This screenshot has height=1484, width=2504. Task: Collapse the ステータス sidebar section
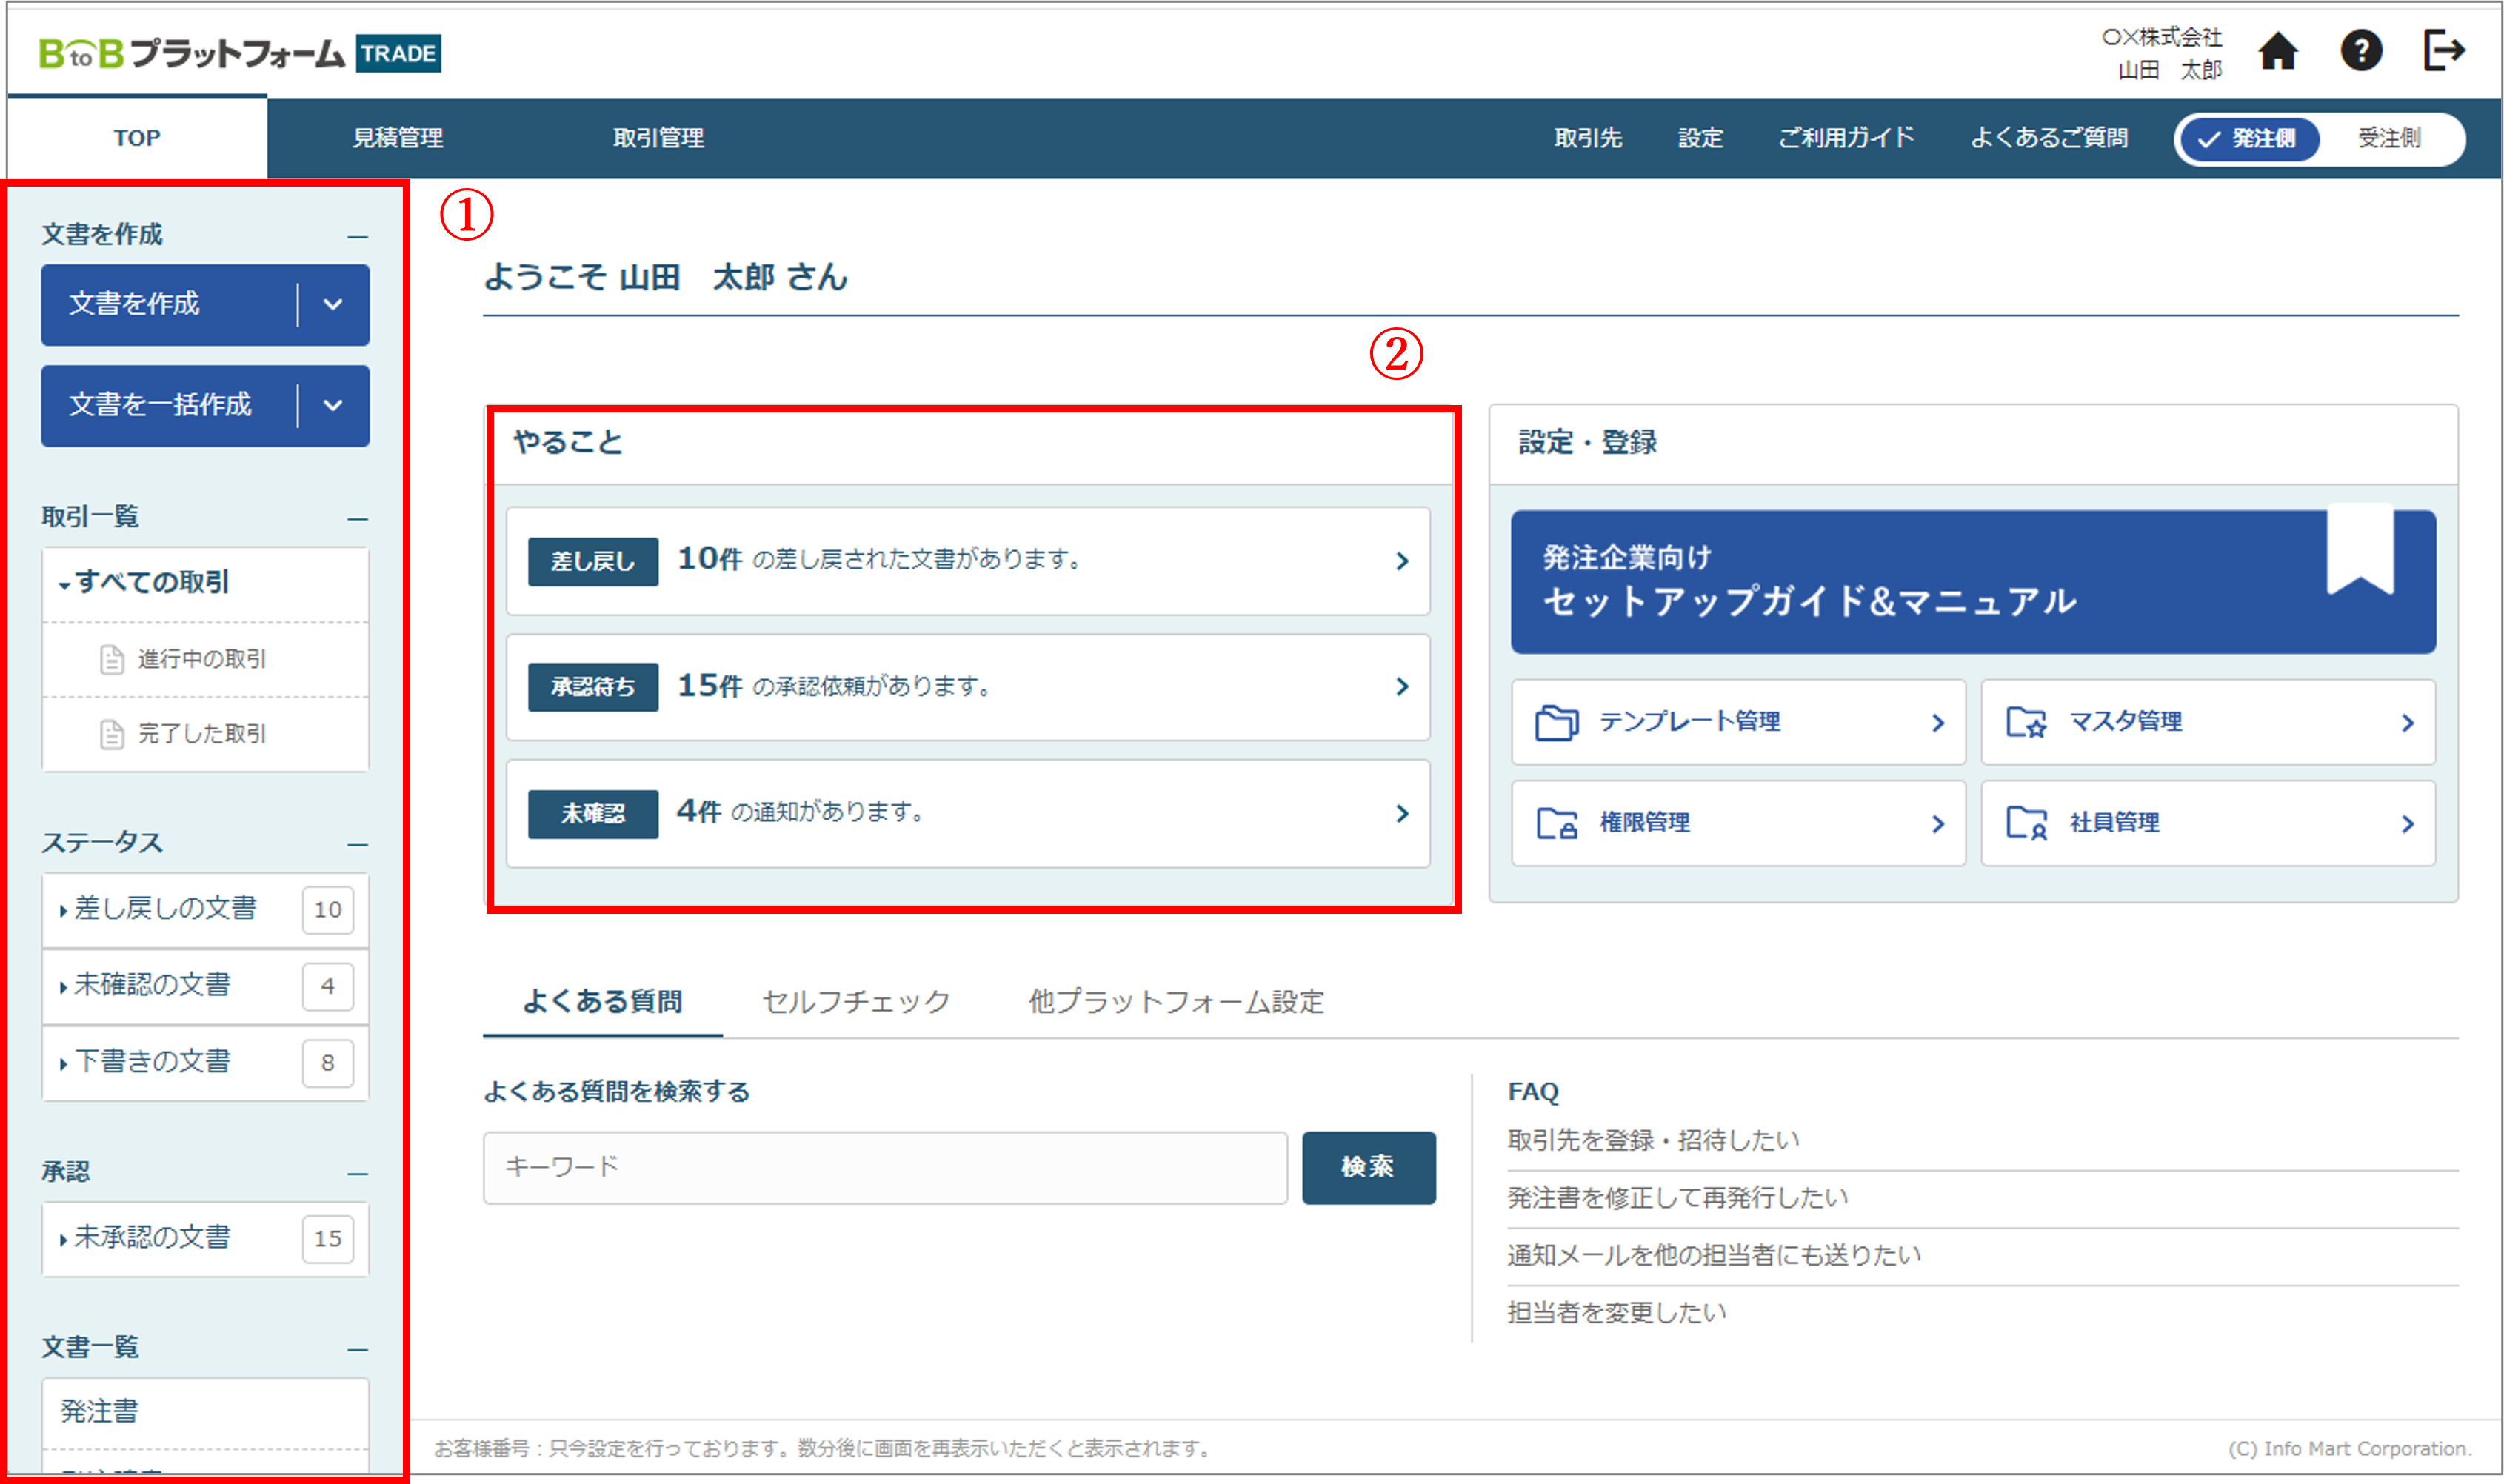(357, 845)
